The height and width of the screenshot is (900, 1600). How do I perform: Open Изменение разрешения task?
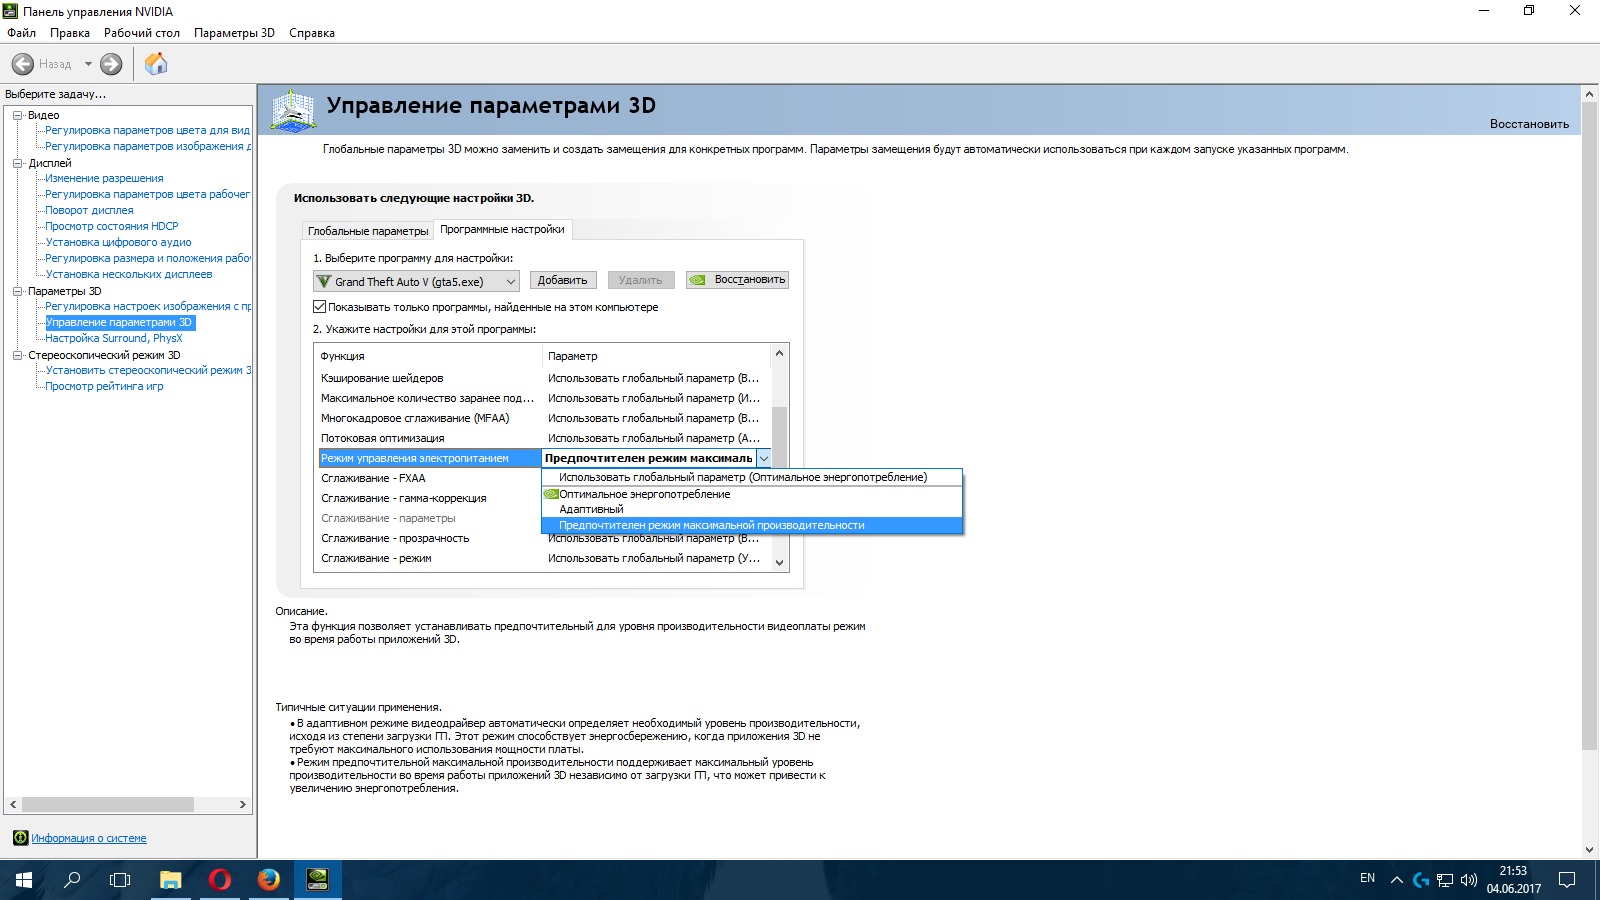click(x=104, y=178)
